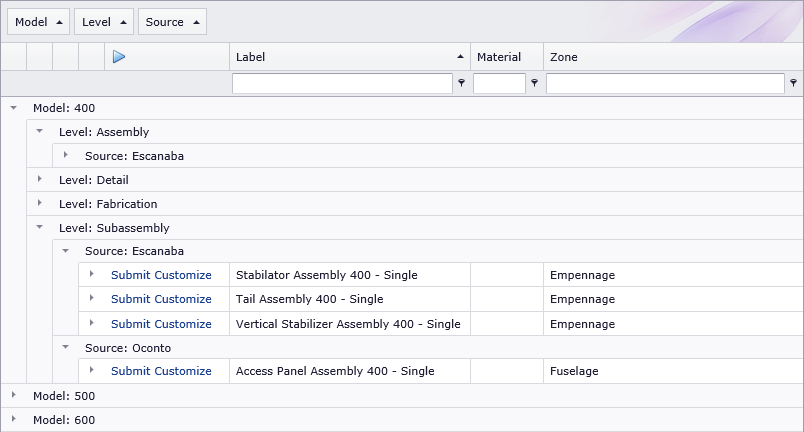Open the Material column filter icon
804x432 pixels.
[534, 84]
